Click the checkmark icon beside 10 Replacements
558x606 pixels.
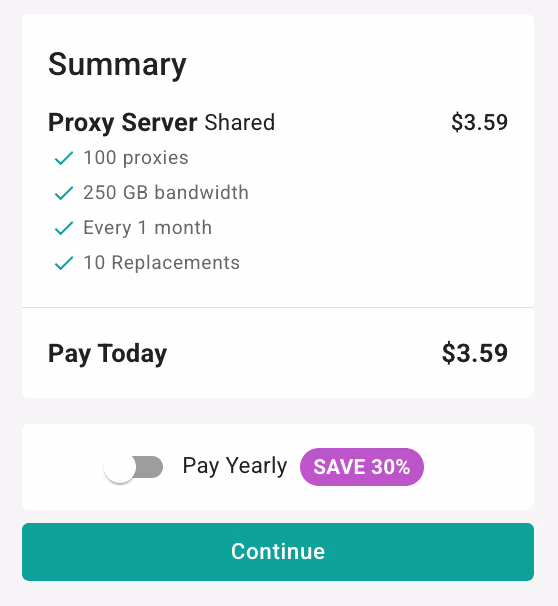(64, 263)
